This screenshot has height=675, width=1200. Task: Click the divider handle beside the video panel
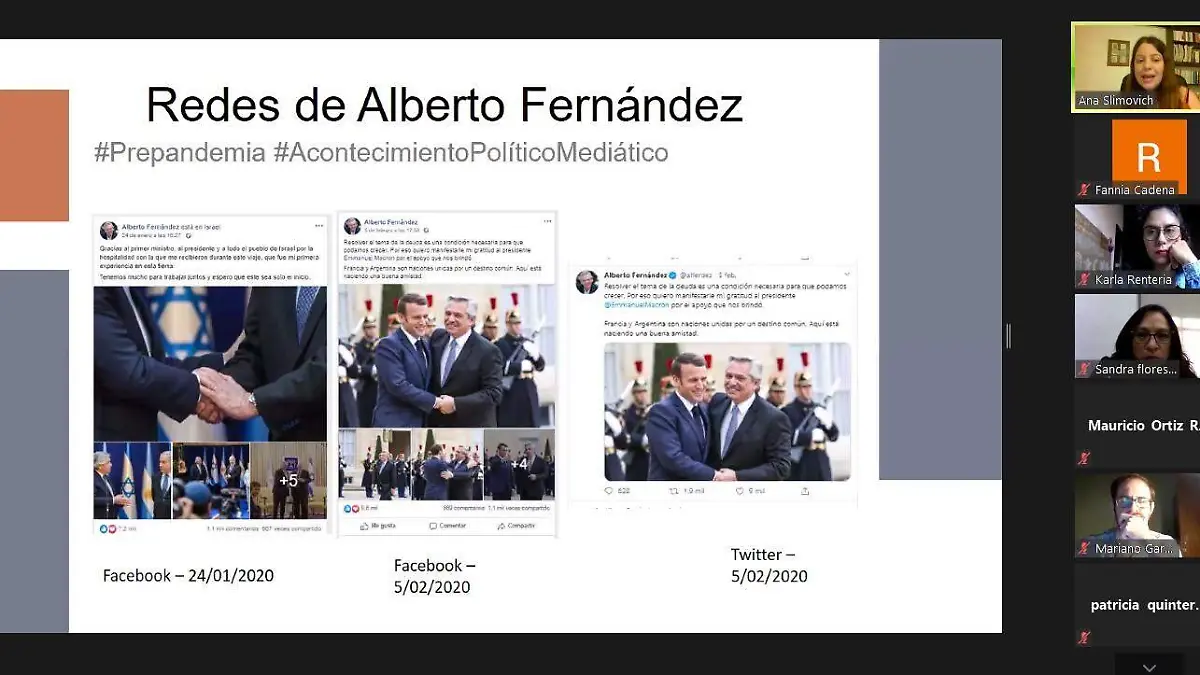pos(1008,337)
